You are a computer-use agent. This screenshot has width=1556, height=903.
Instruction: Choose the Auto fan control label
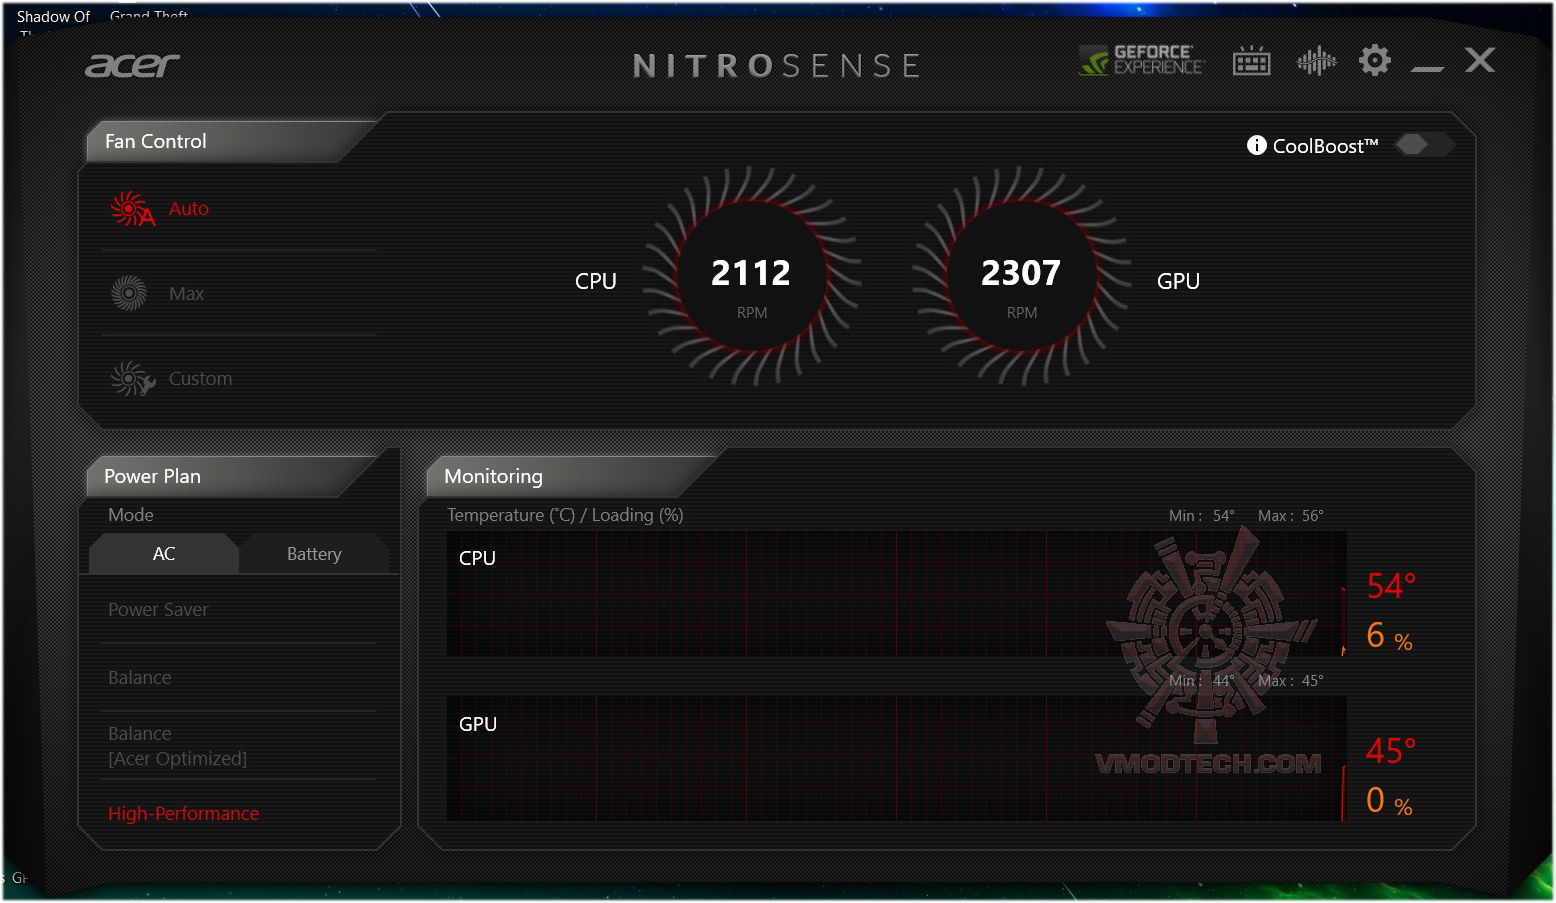point(189,209)
